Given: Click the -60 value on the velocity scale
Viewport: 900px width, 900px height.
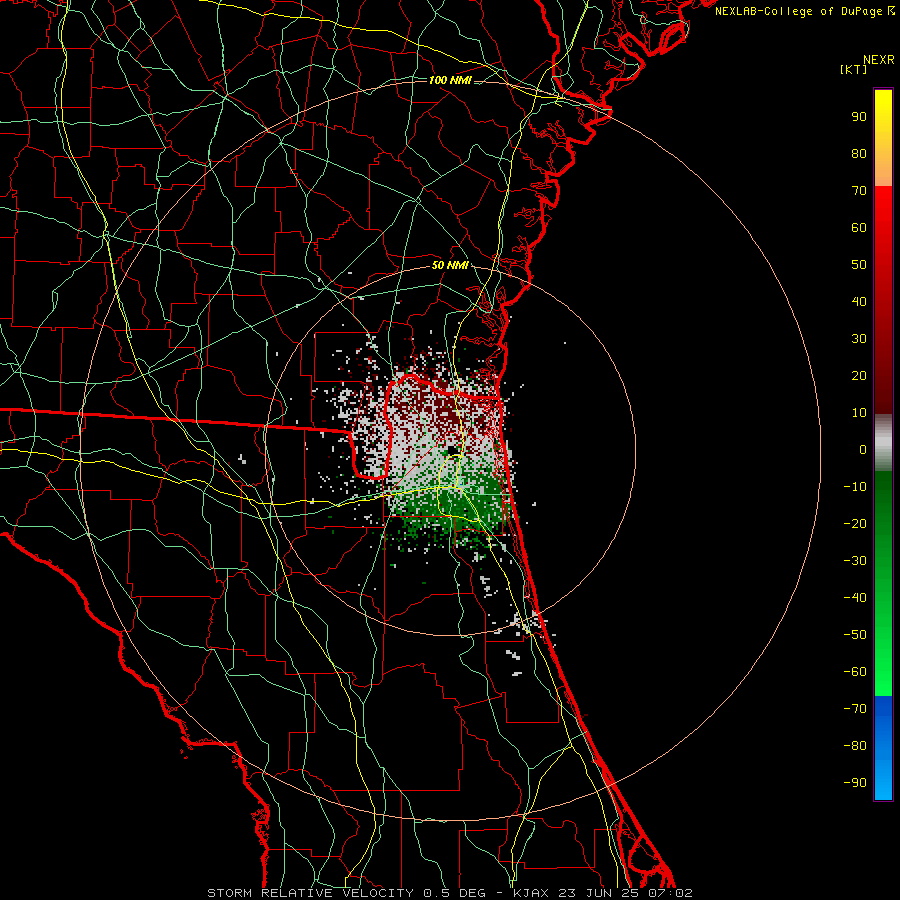Looking at the screenshot, I should coord(855,672).
